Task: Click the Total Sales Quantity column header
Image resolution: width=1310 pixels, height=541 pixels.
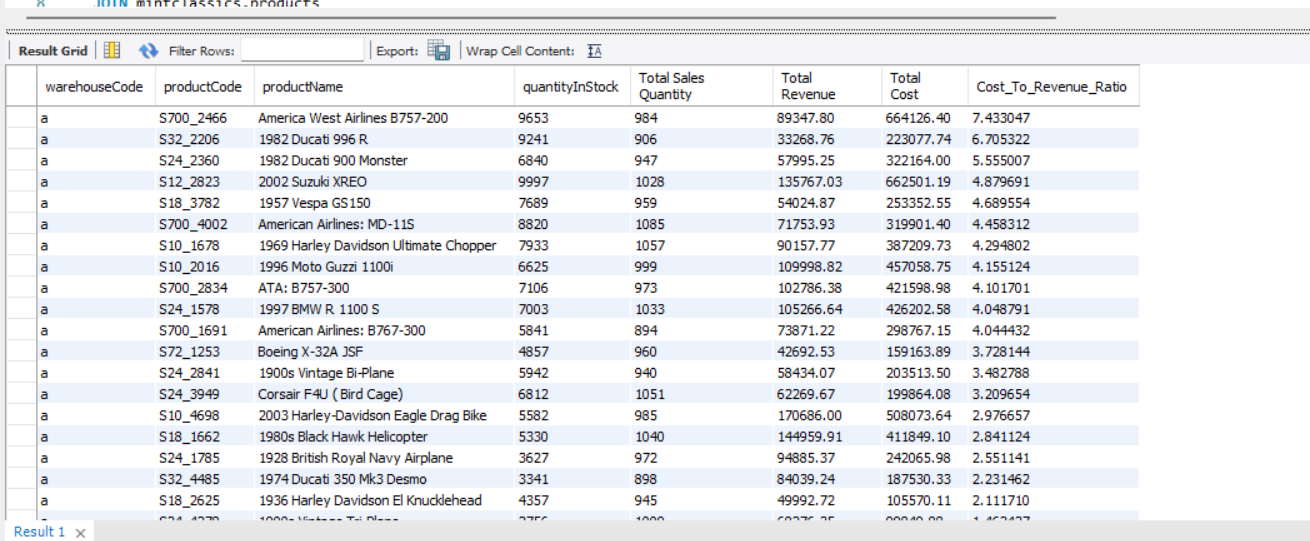Action: click(x=702, y=87)
